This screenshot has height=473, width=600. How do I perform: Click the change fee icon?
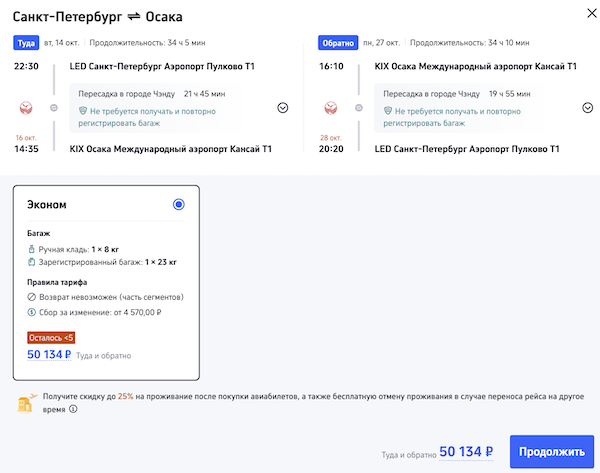click(31, 312)
